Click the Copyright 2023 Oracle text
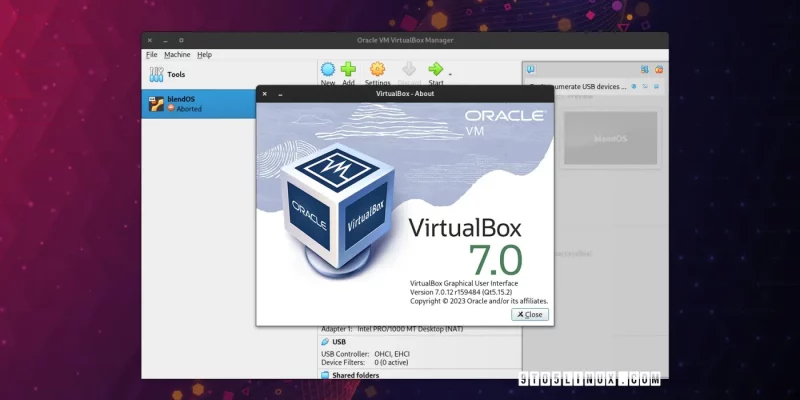The image size is (800, 400). tap(479, 301)
